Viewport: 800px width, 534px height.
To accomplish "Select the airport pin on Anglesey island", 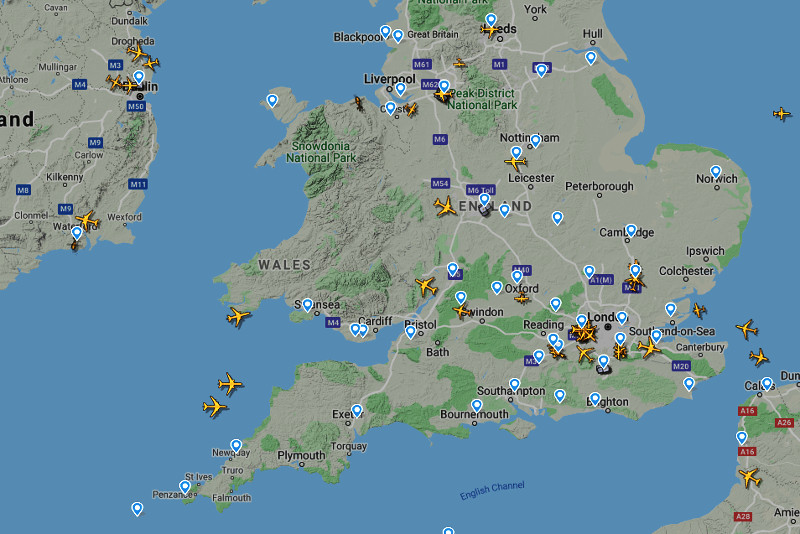I will [272, 100].
